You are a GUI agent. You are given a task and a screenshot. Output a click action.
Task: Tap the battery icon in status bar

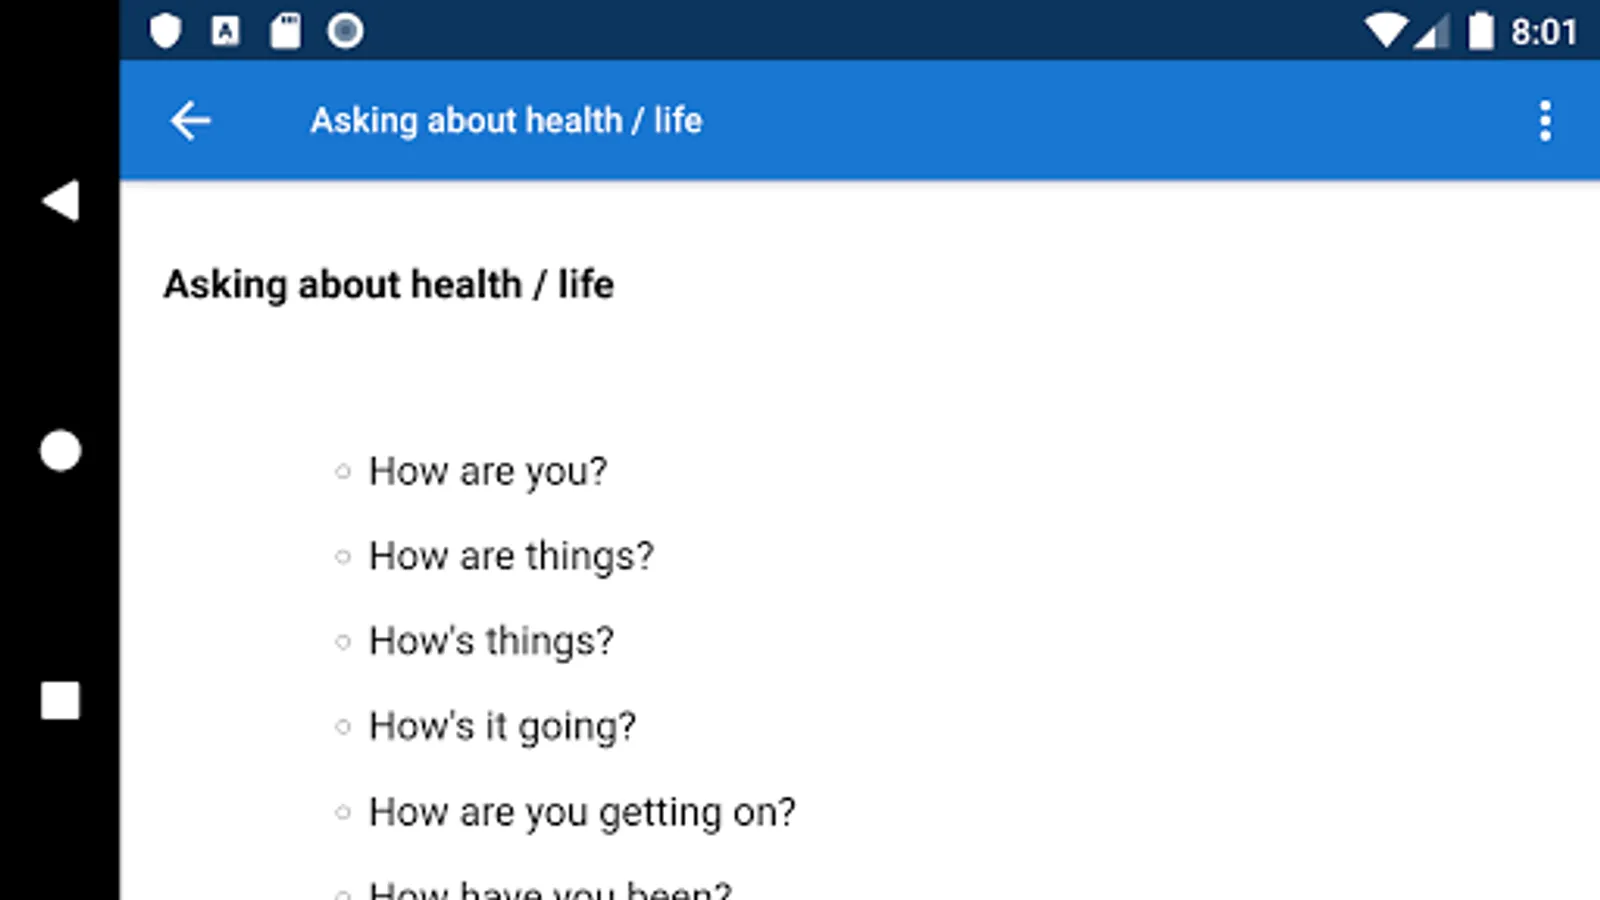click(x=1481, y=31)
